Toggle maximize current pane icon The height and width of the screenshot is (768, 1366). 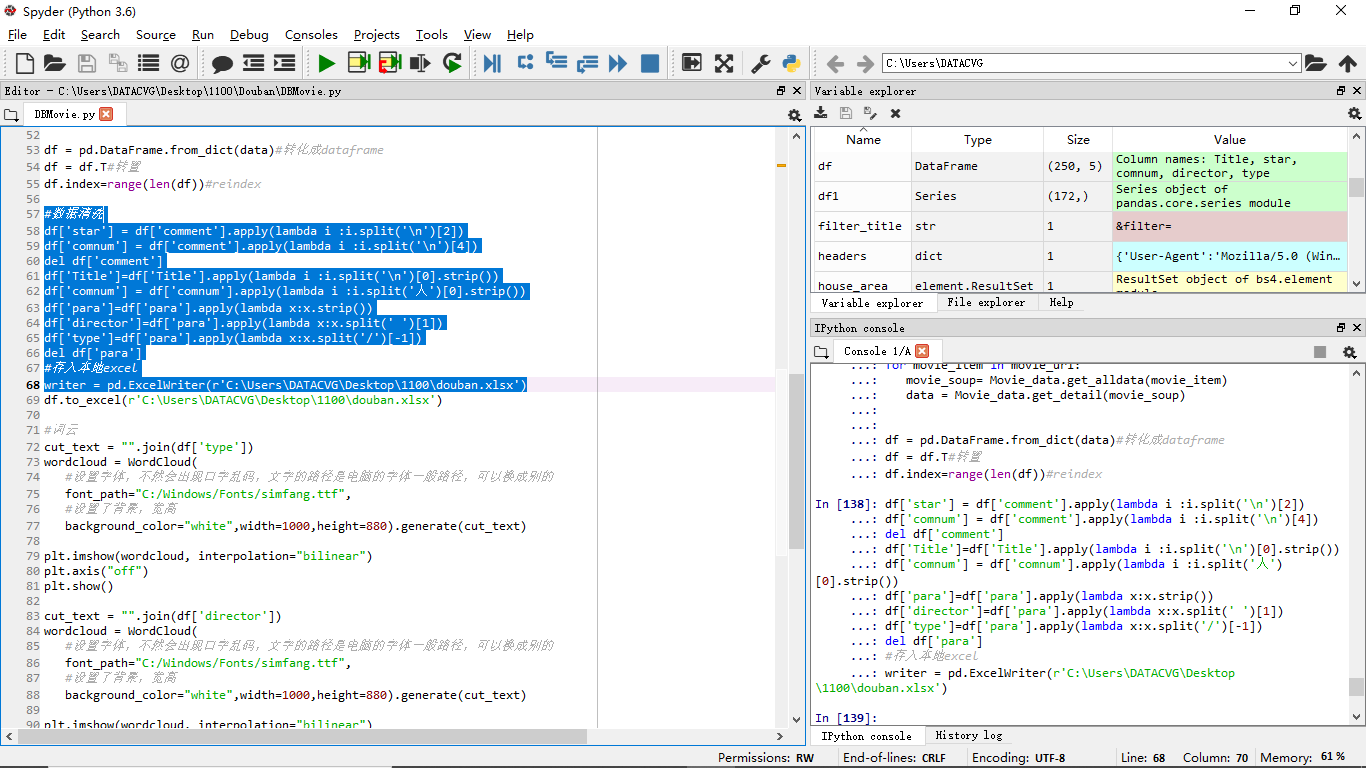tap(692, 63)
